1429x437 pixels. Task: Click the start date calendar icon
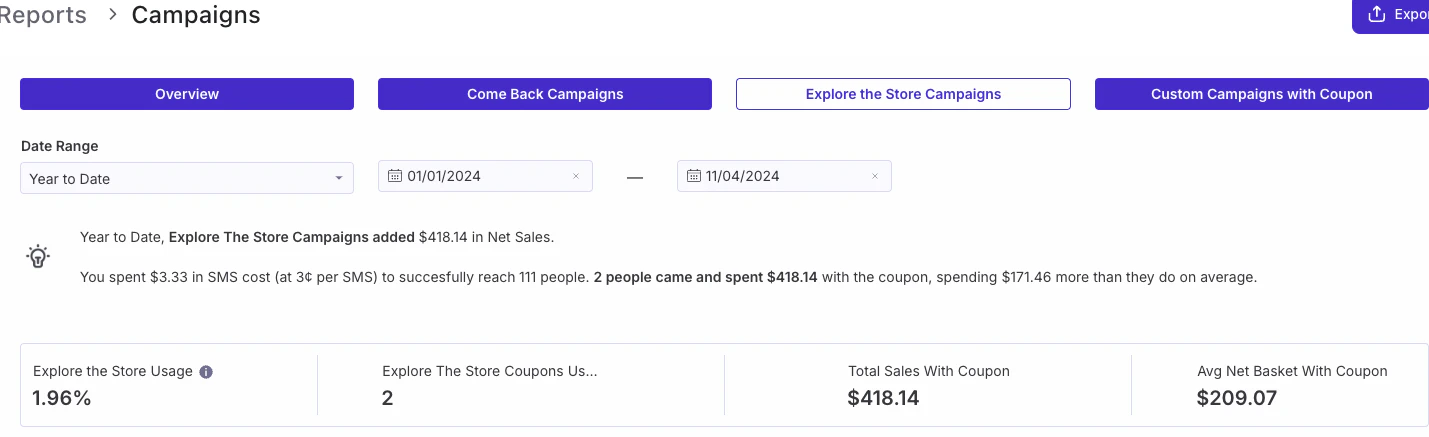click(394, 176)
